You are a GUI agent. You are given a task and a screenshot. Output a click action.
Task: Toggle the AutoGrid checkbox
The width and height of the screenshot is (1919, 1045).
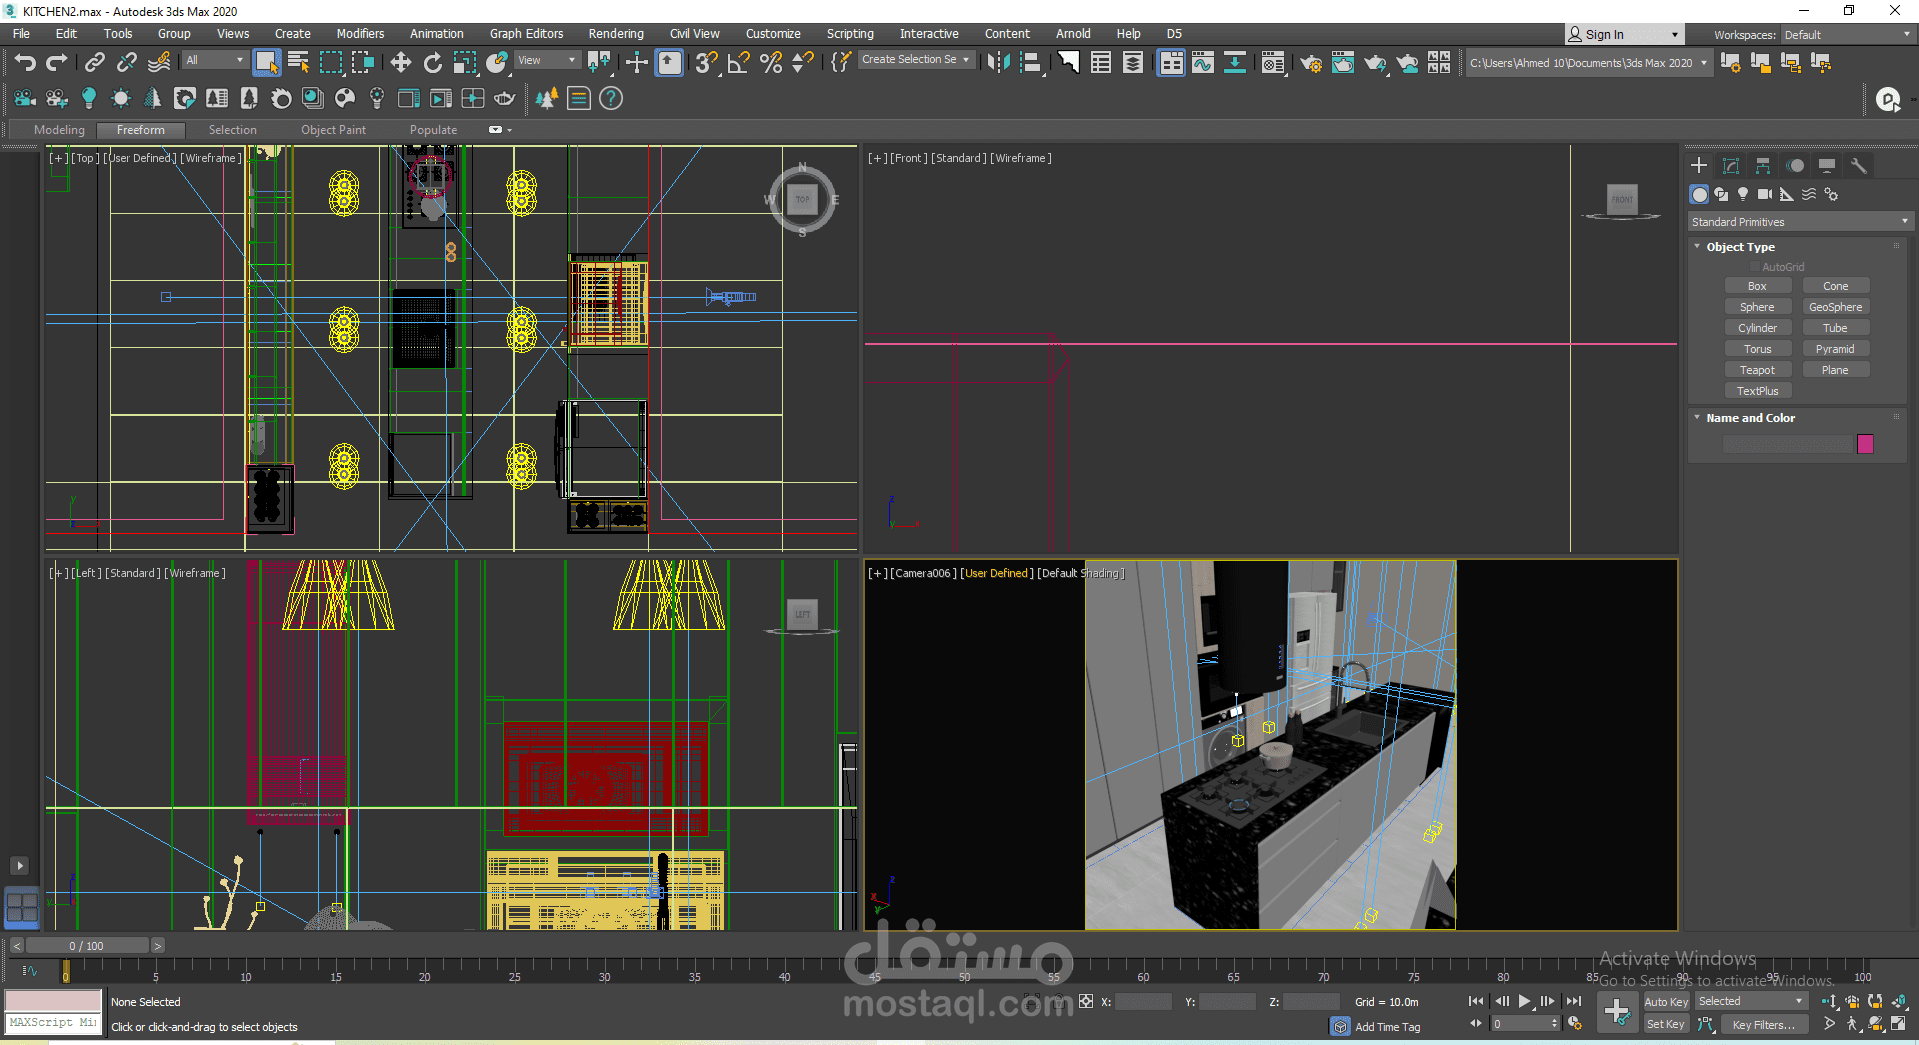coord(1755,267)
